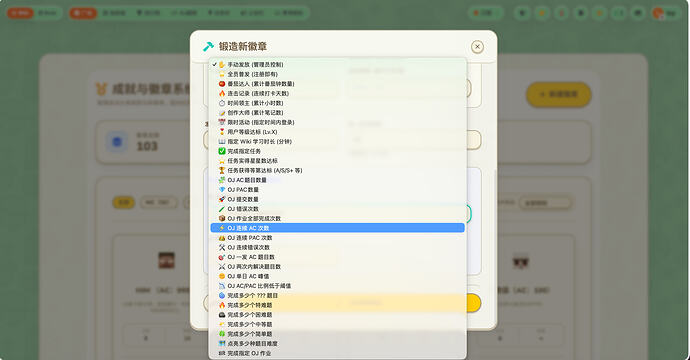
Task: Select 完成指定 OJ 作业 option
Action: [x=338, y=353]
